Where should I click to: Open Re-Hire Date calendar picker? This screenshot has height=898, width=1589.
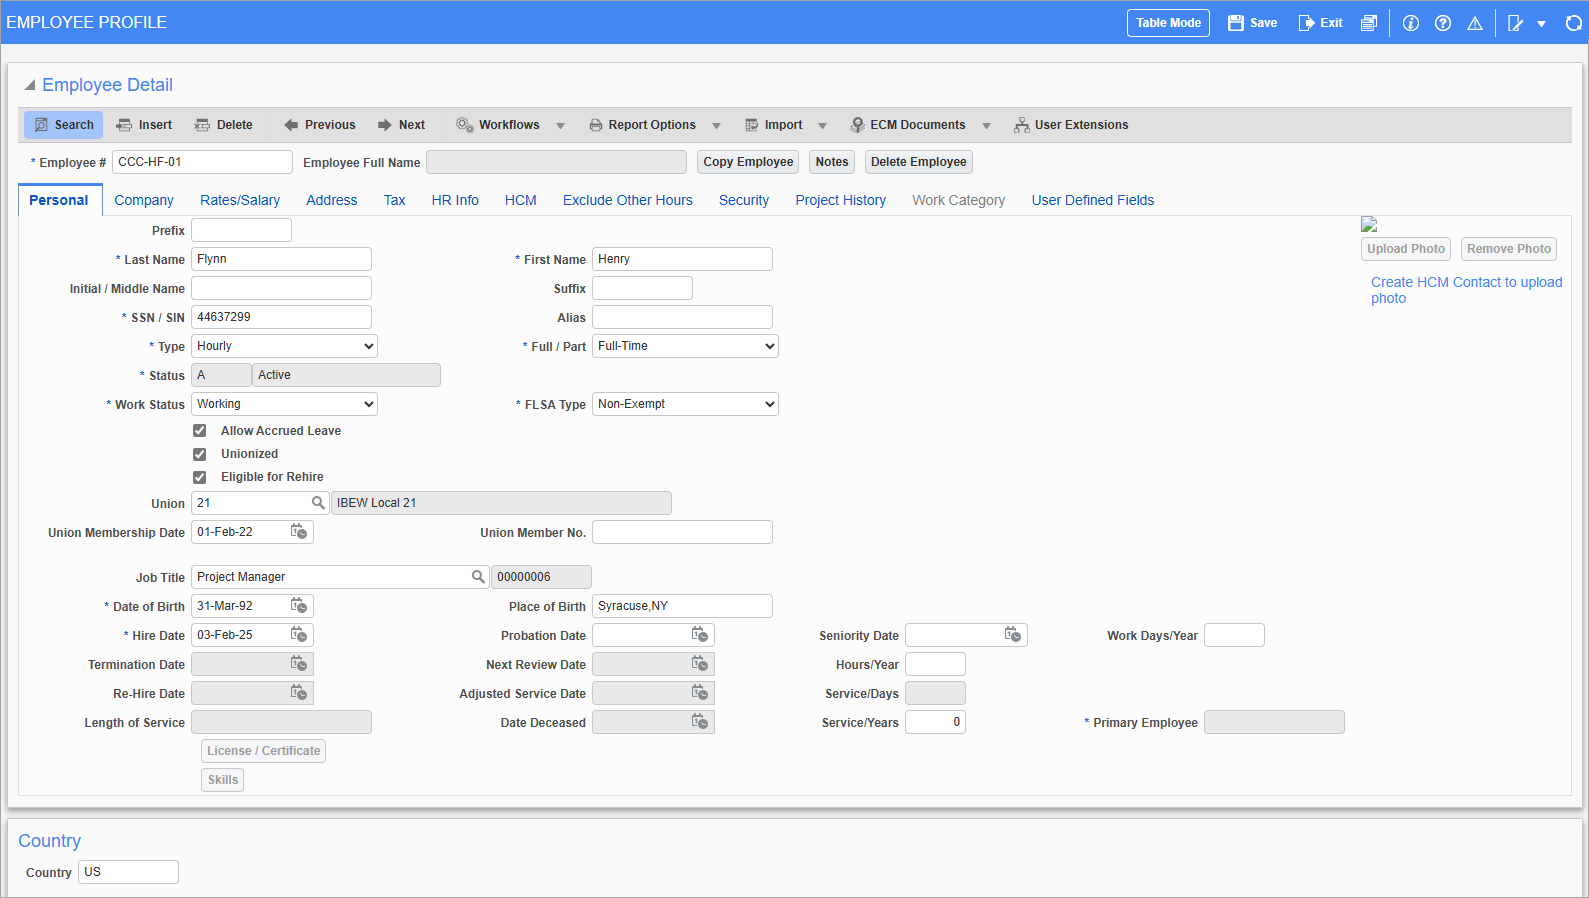tap(299, 693)
